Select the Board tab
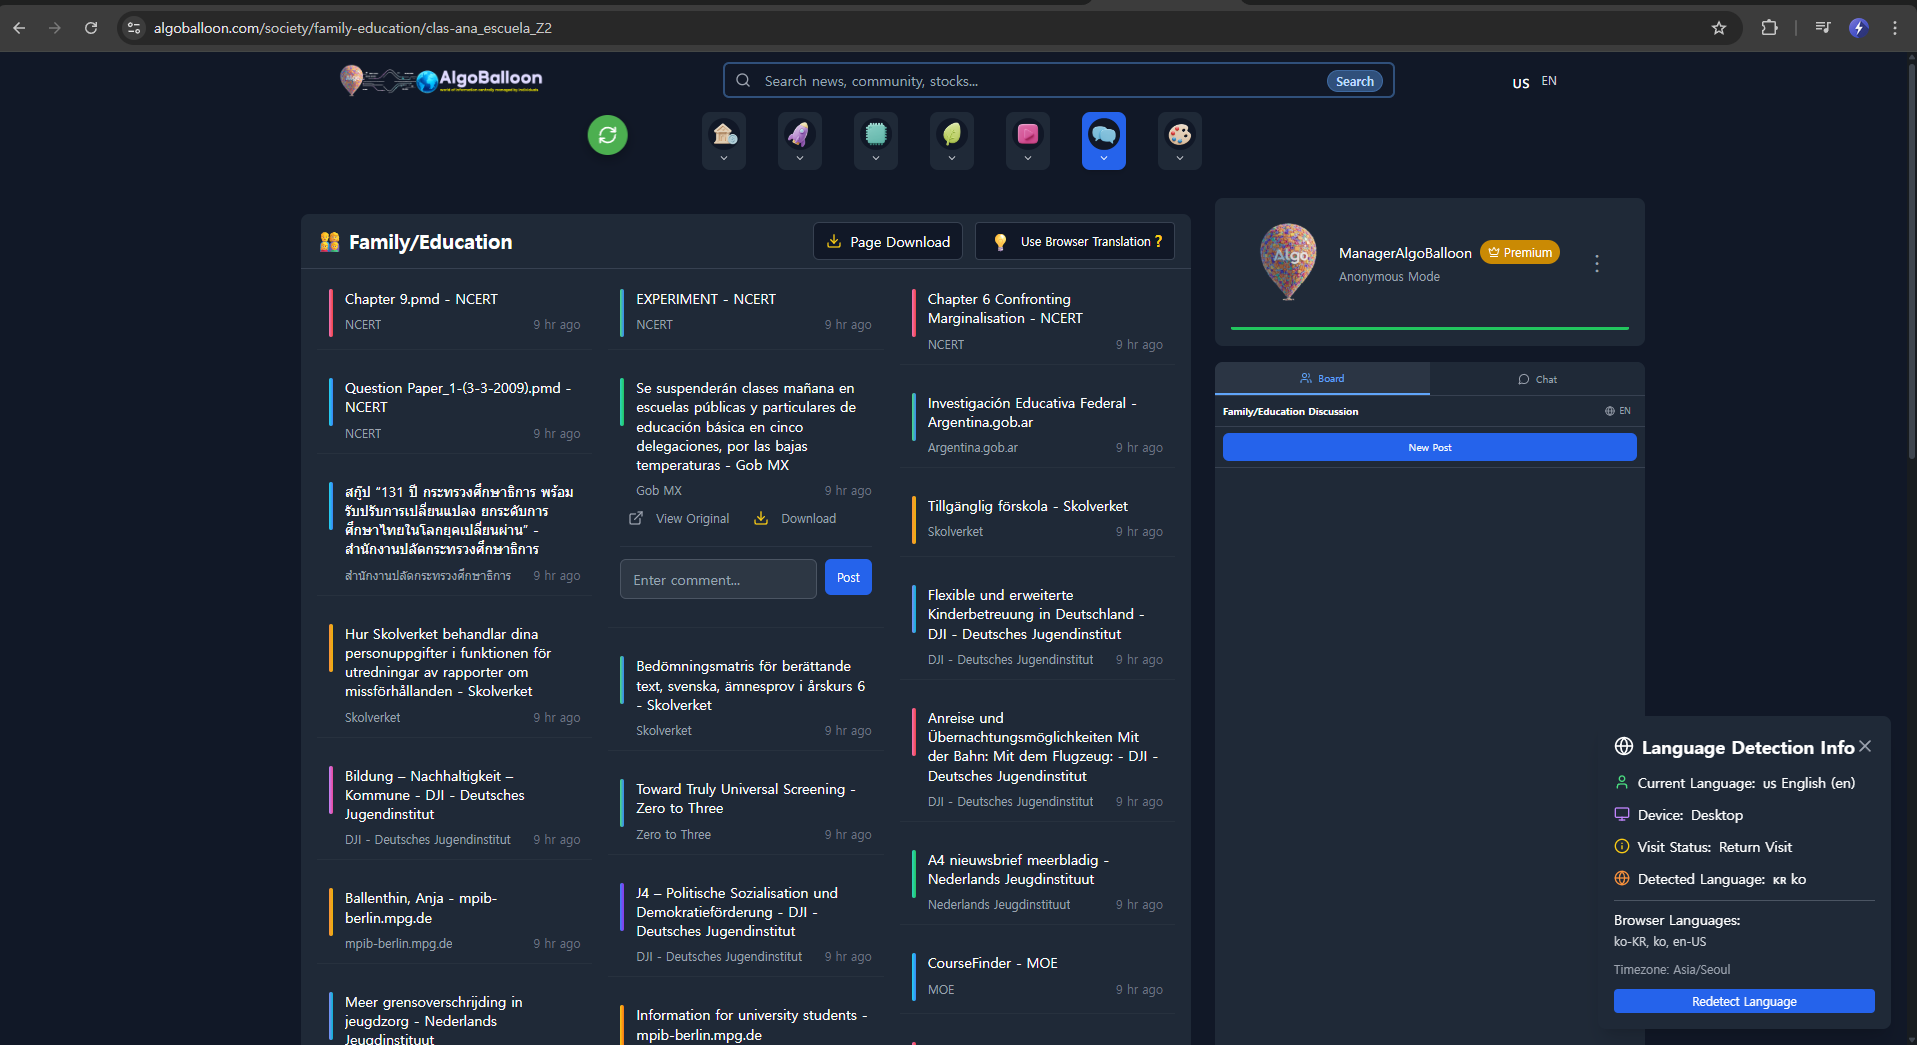The image size is (1917, 1045). 1322,378
